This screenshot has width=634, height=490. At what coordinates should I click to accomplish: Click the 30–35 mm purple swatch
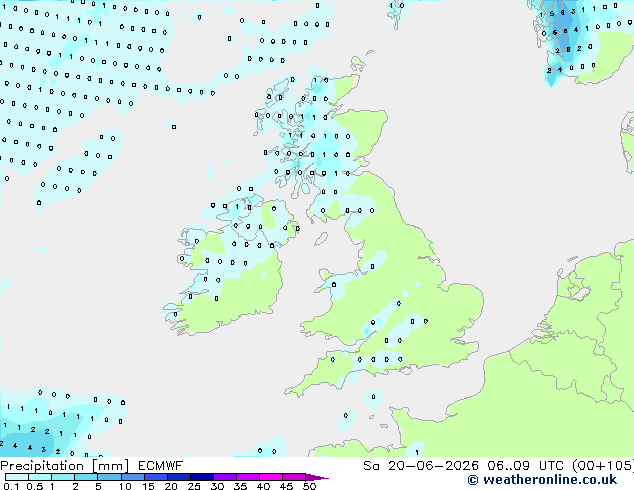point(225,477)
